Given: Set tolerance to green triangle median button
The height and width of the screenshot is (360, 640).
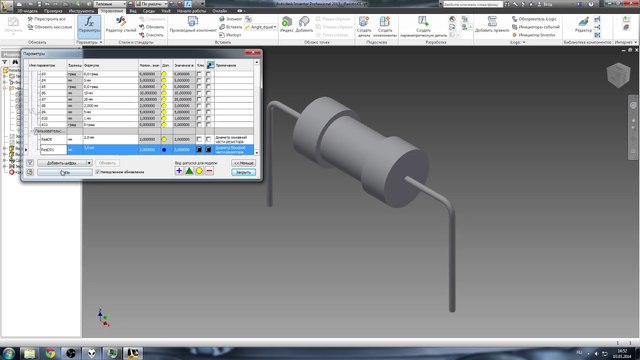Looking at the screenshot, I should point(189,171).
